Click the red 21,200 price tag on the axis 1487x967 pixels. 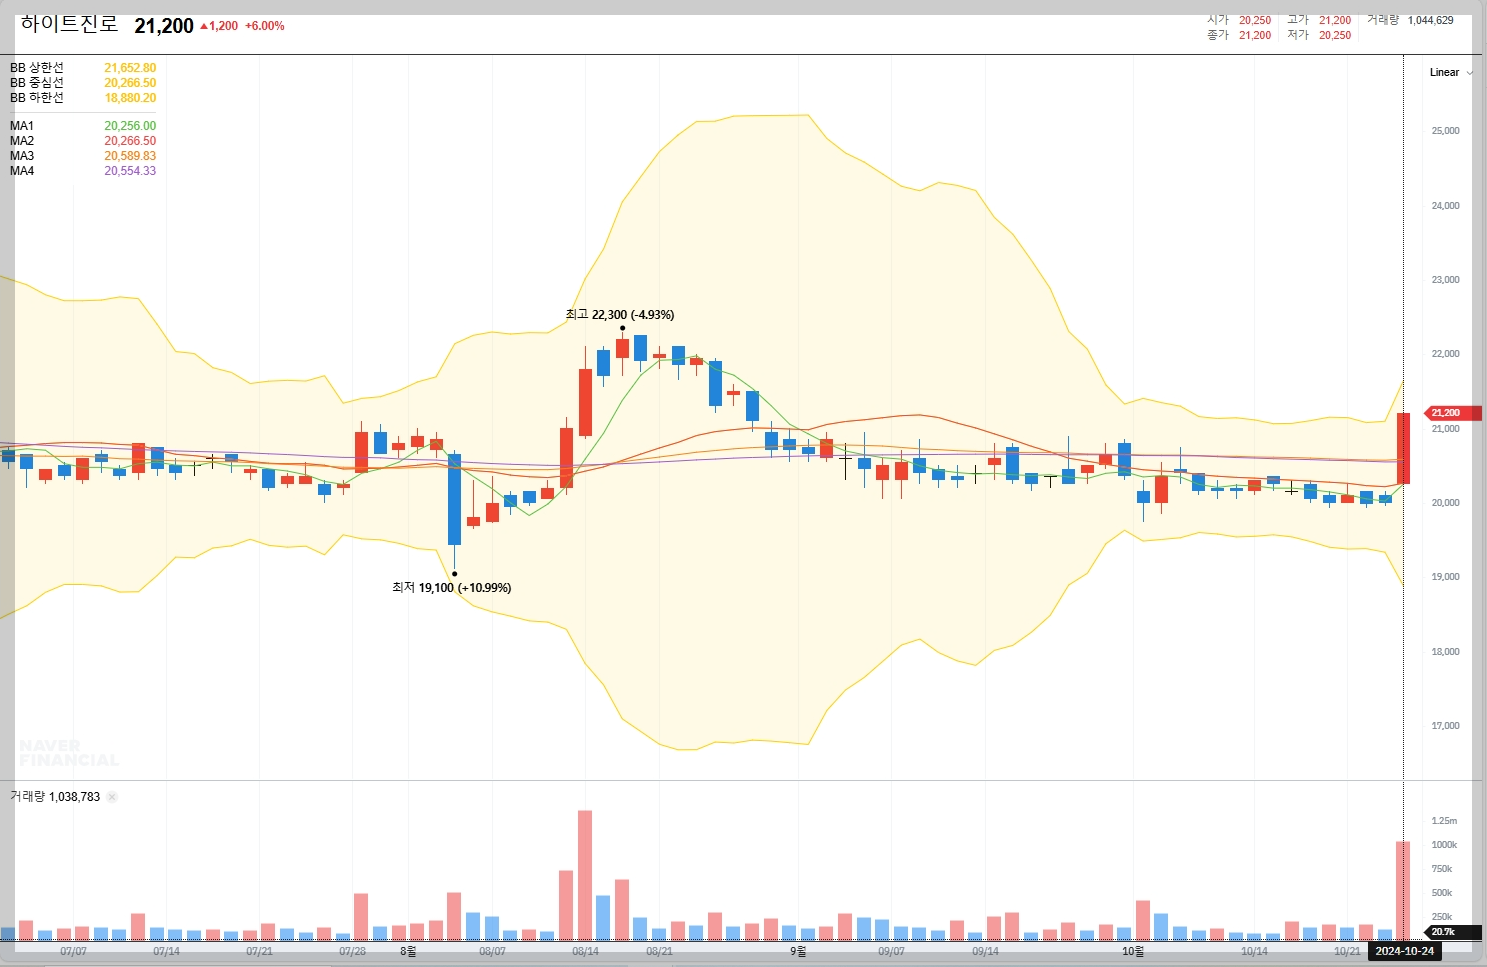(1452, 413)
